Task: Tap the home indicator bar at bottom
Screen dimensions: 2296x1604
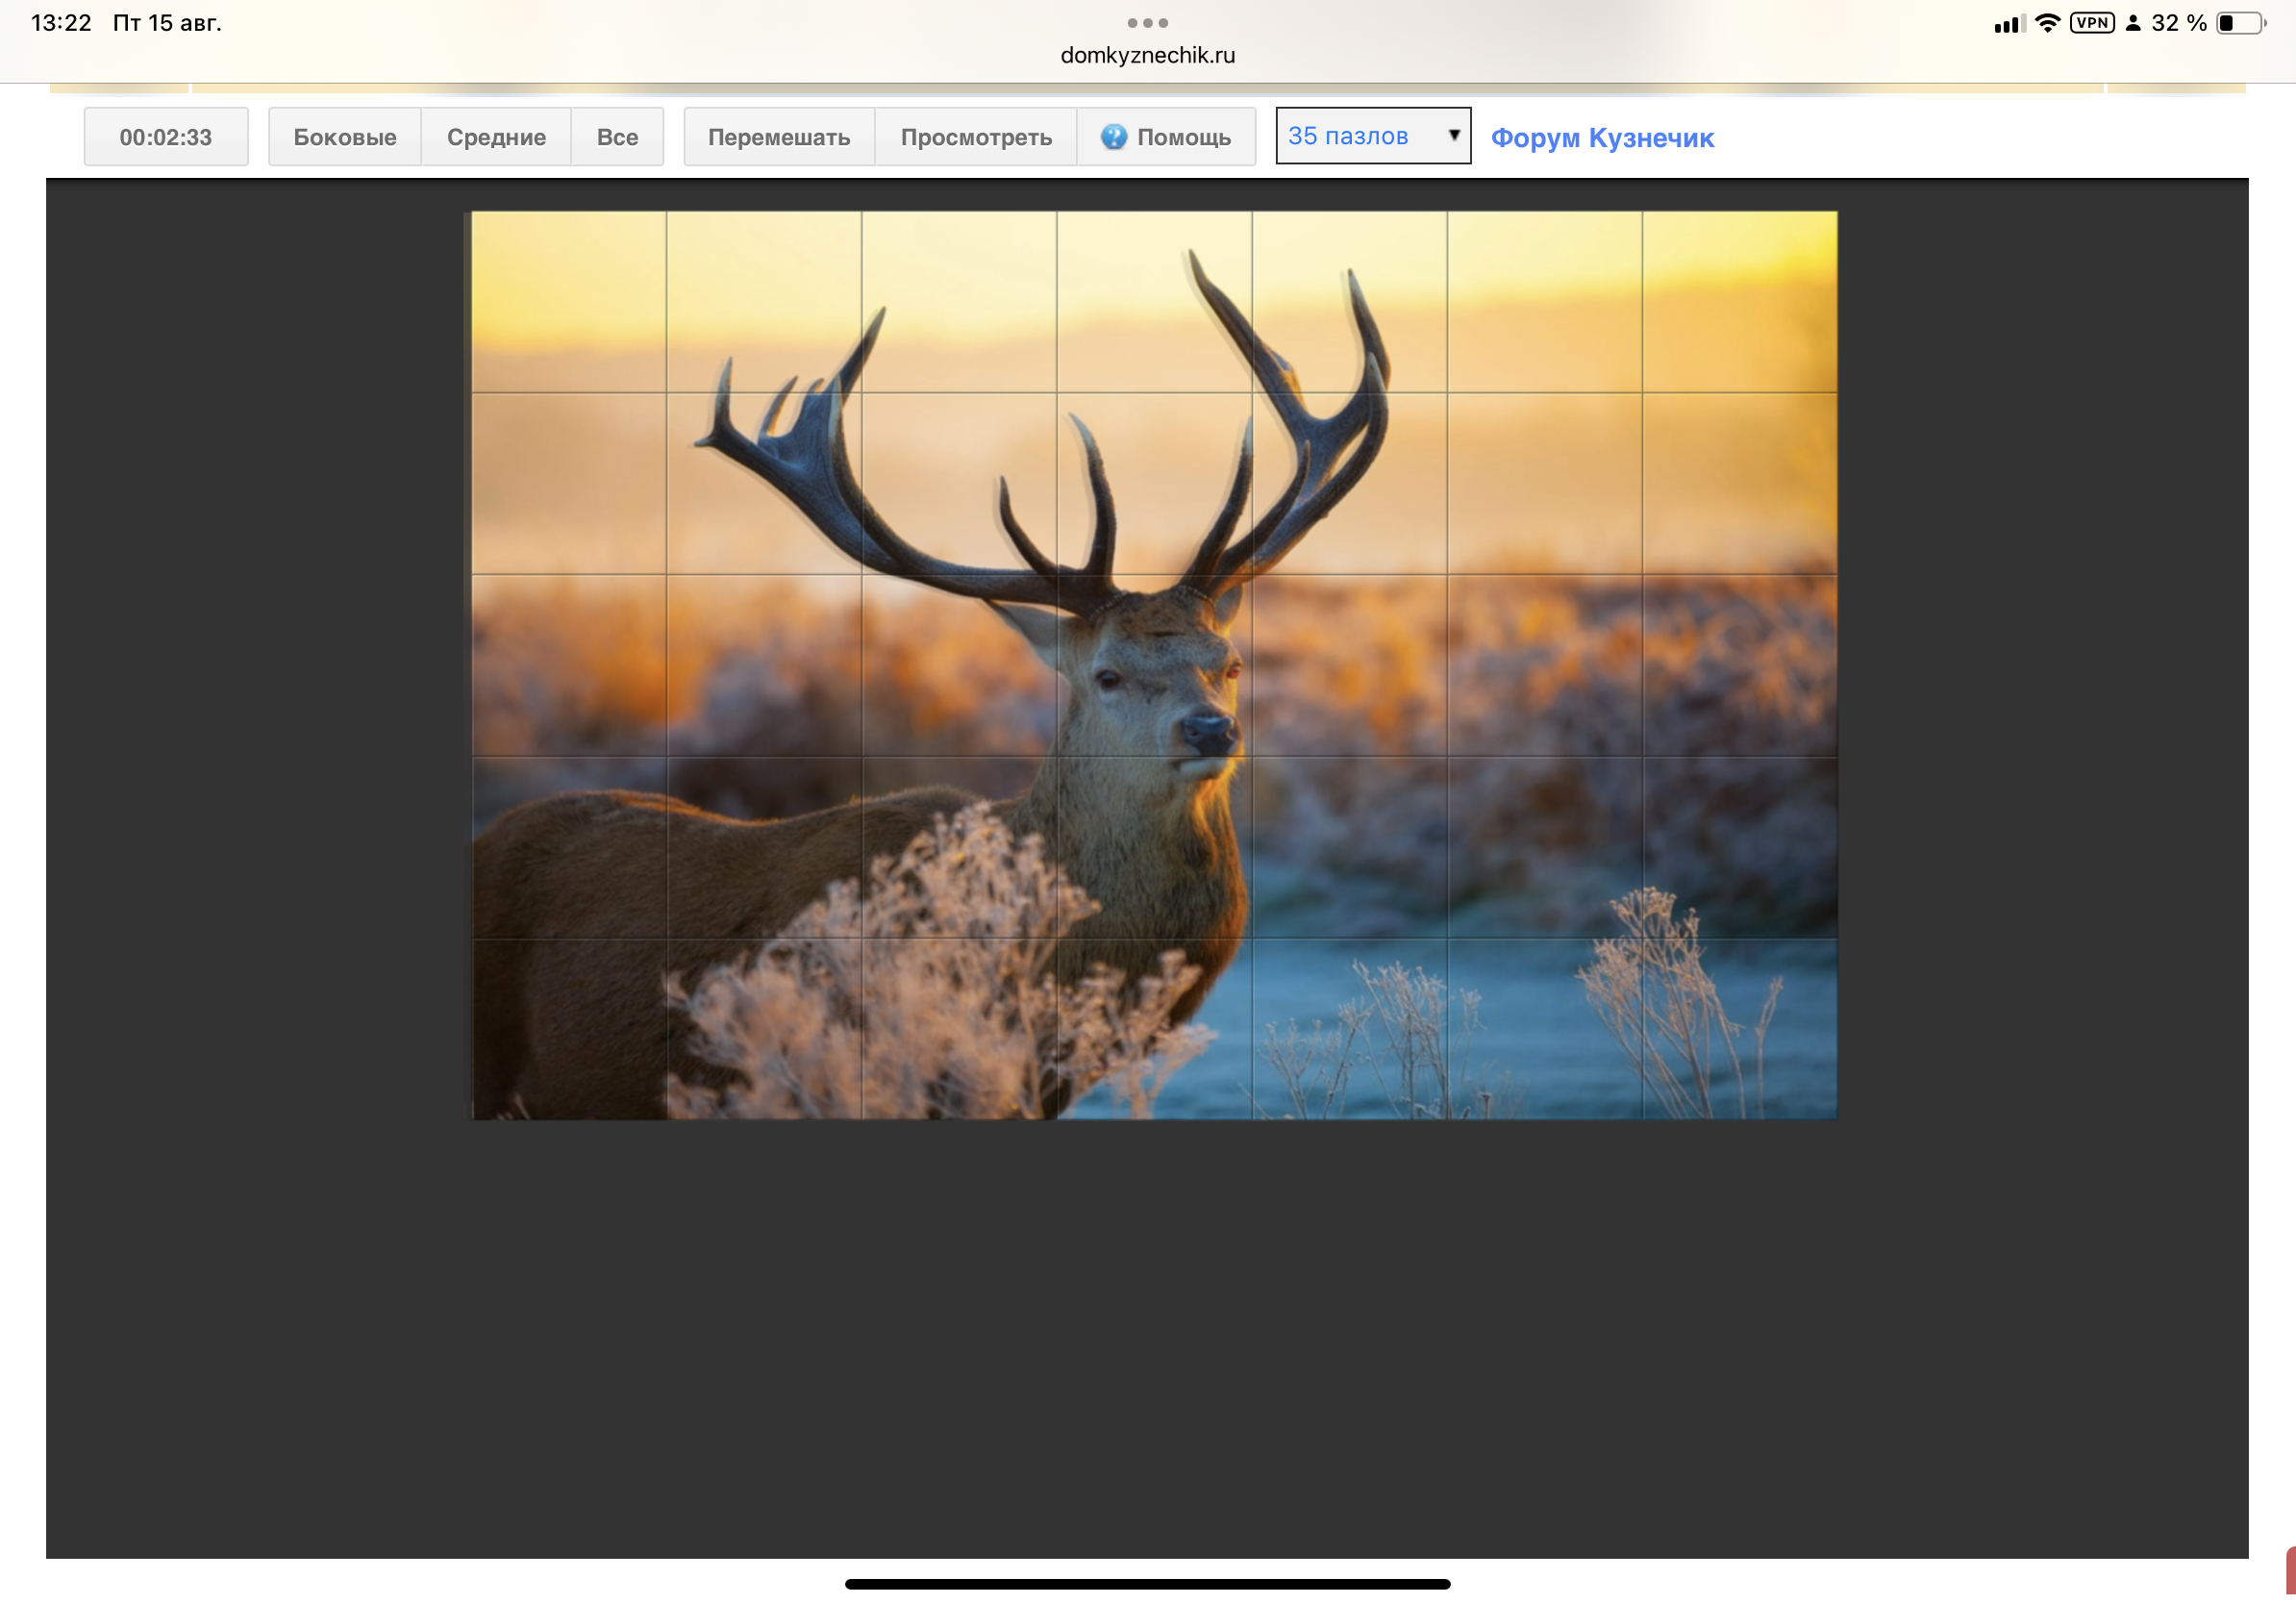Action: [1148, 1584]
